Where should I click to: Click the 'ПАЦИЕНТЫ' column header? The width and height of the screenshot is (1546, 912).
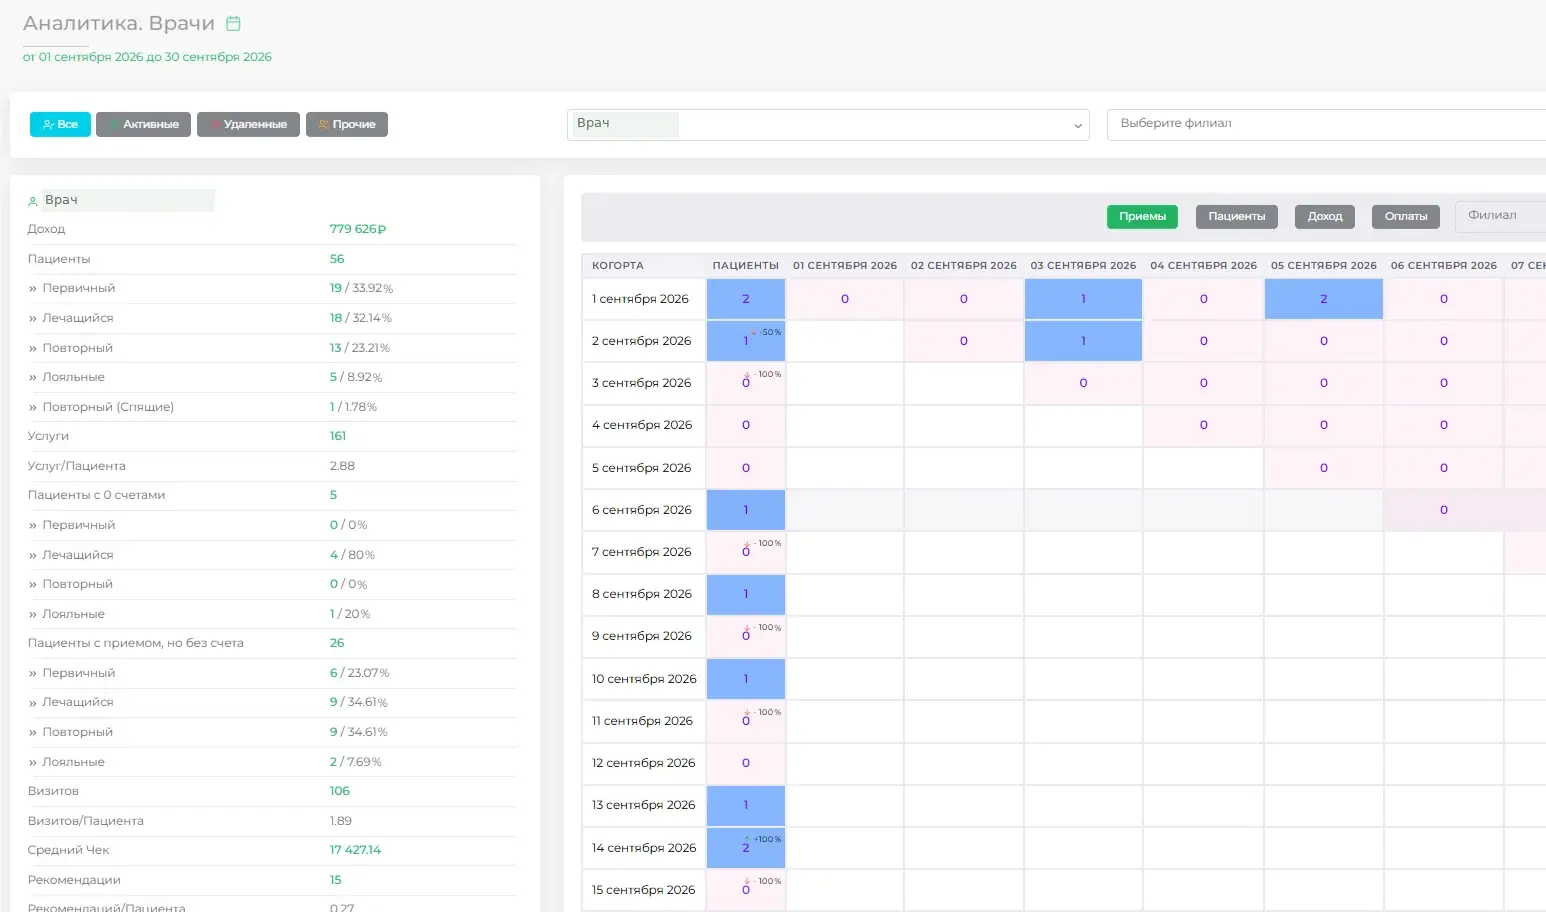click(x=746, y=266)
